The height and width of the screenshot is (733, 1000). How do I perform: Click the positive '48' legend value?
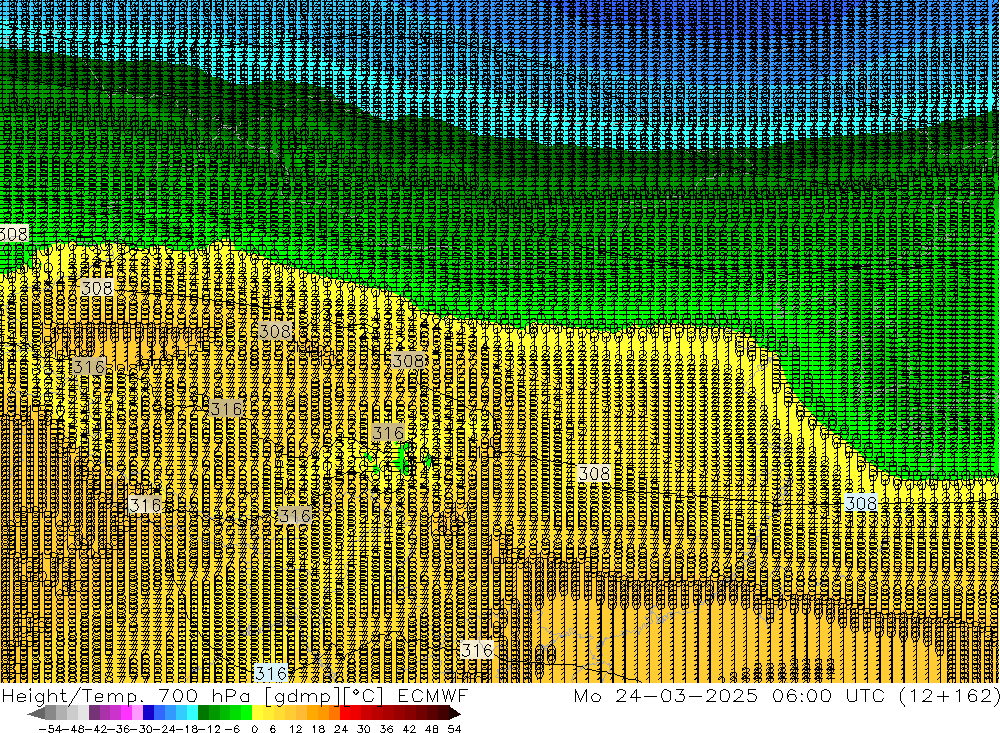(x=432, y=729)
